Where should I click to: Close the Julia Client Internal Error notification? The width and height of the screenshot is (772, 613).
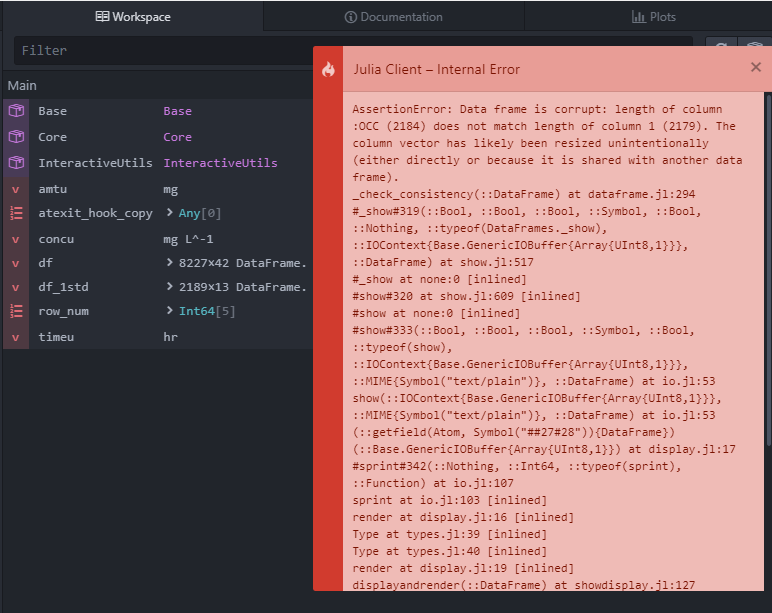[756, 67]
